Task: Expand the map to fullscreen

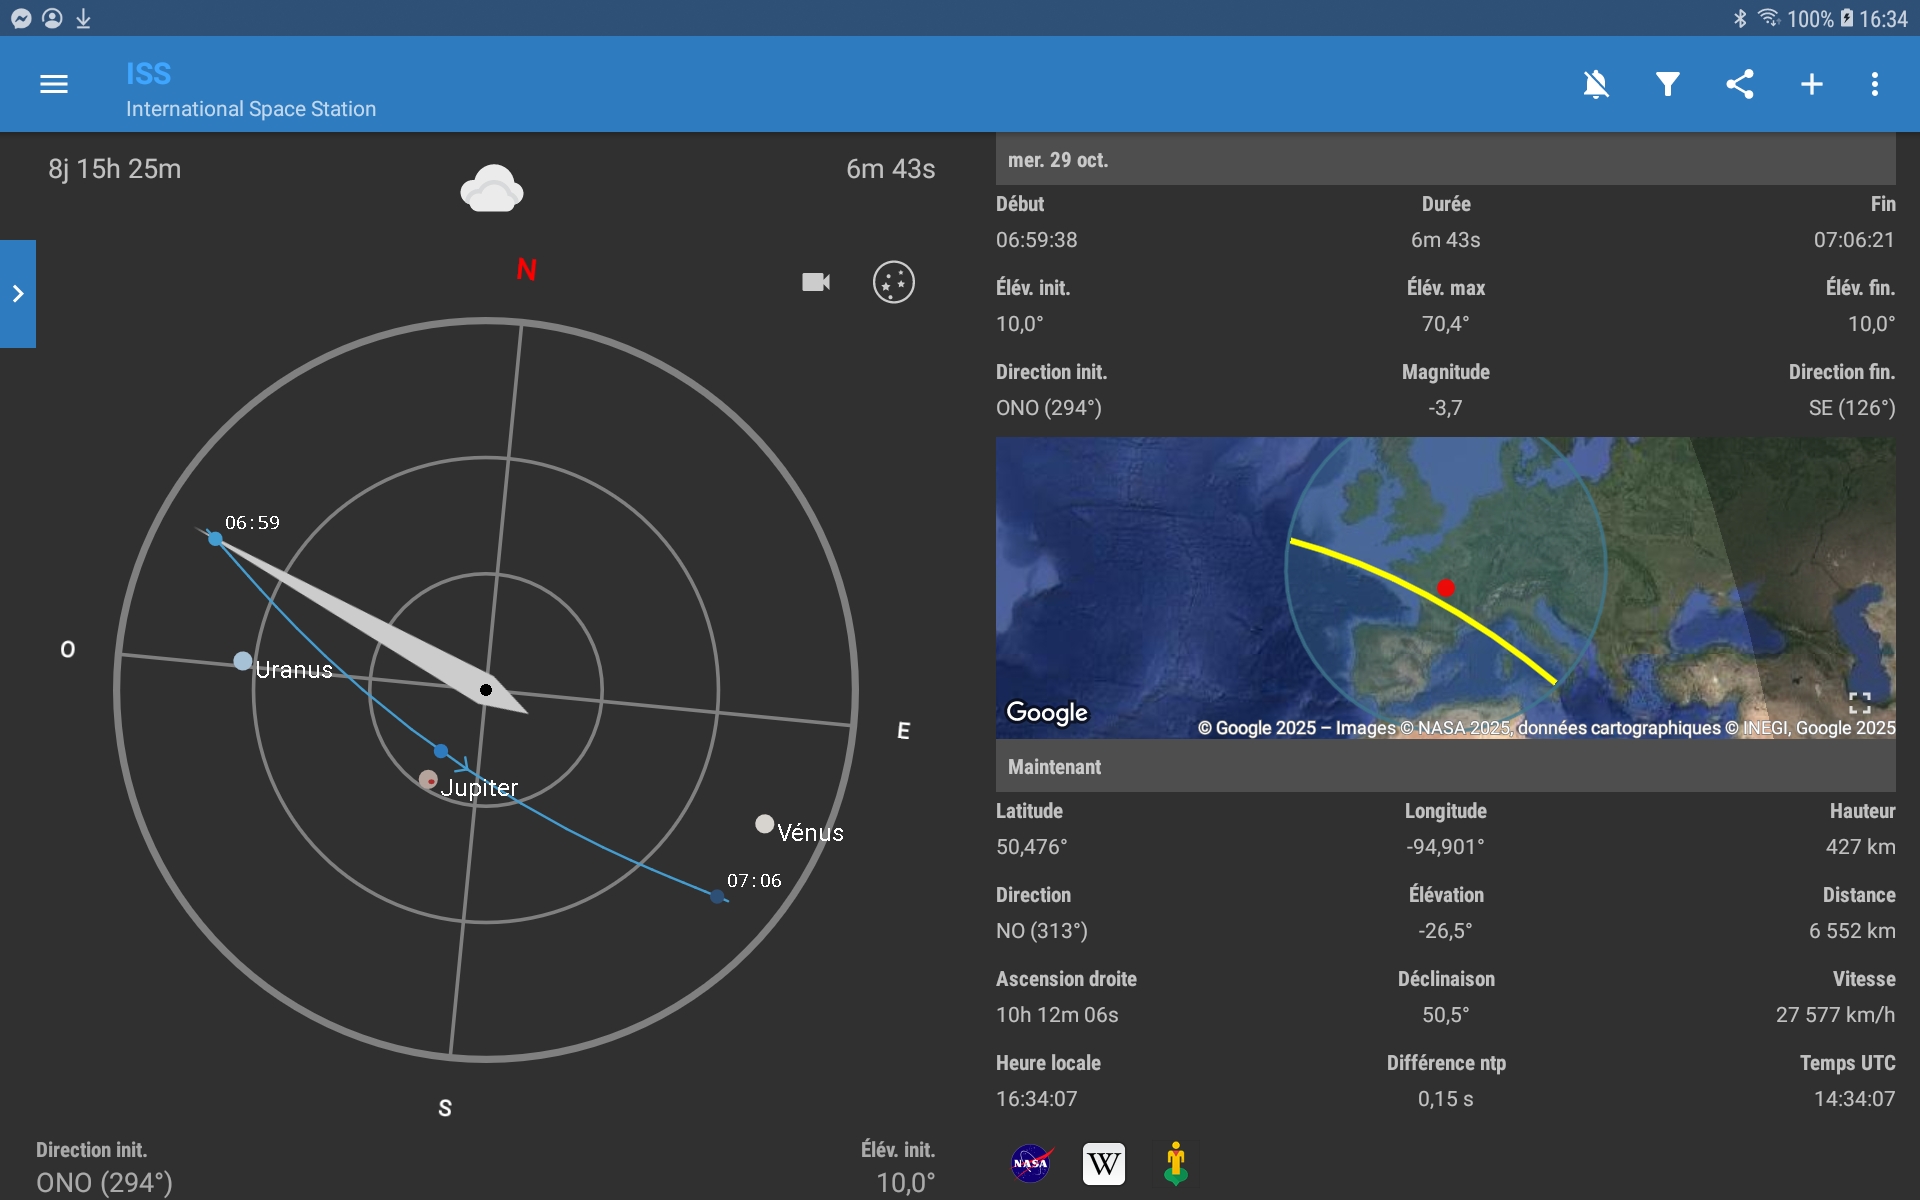Action: click(1859, 703)
